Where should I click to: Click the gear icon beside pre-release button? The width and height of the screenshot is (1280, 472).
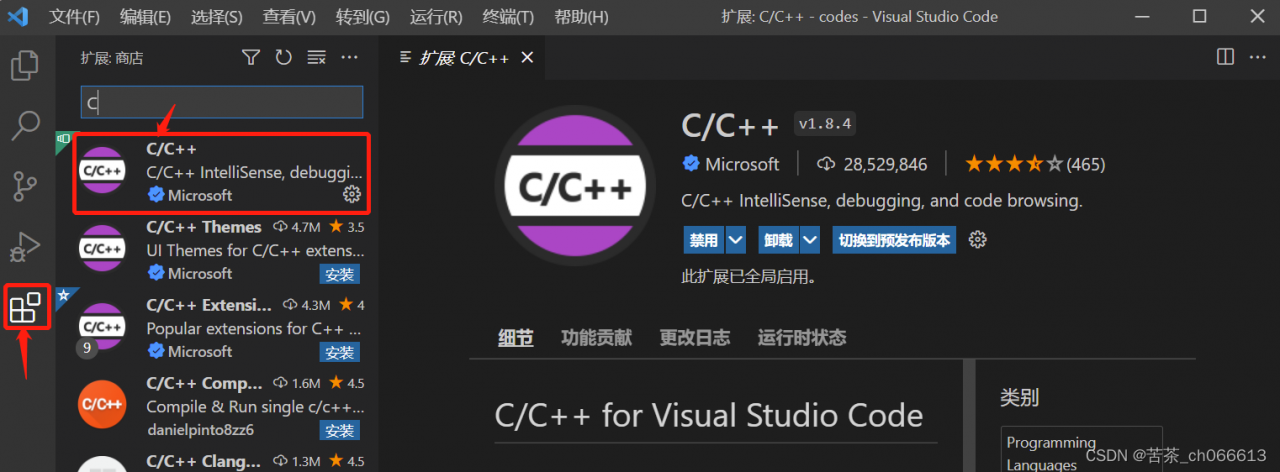tap(978, 240)
